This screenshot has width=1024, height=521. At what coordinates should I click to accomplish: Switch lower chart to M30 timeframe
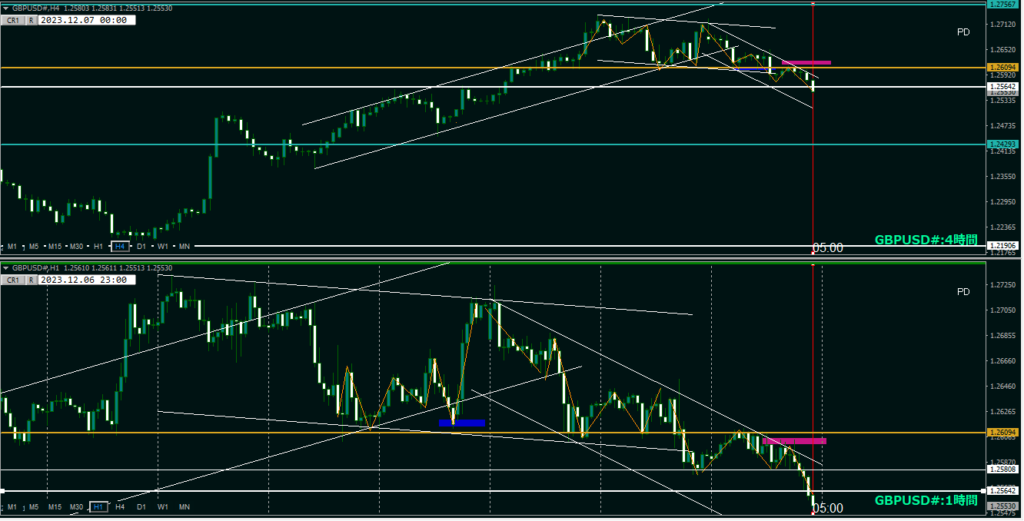[x=76, y=507]
